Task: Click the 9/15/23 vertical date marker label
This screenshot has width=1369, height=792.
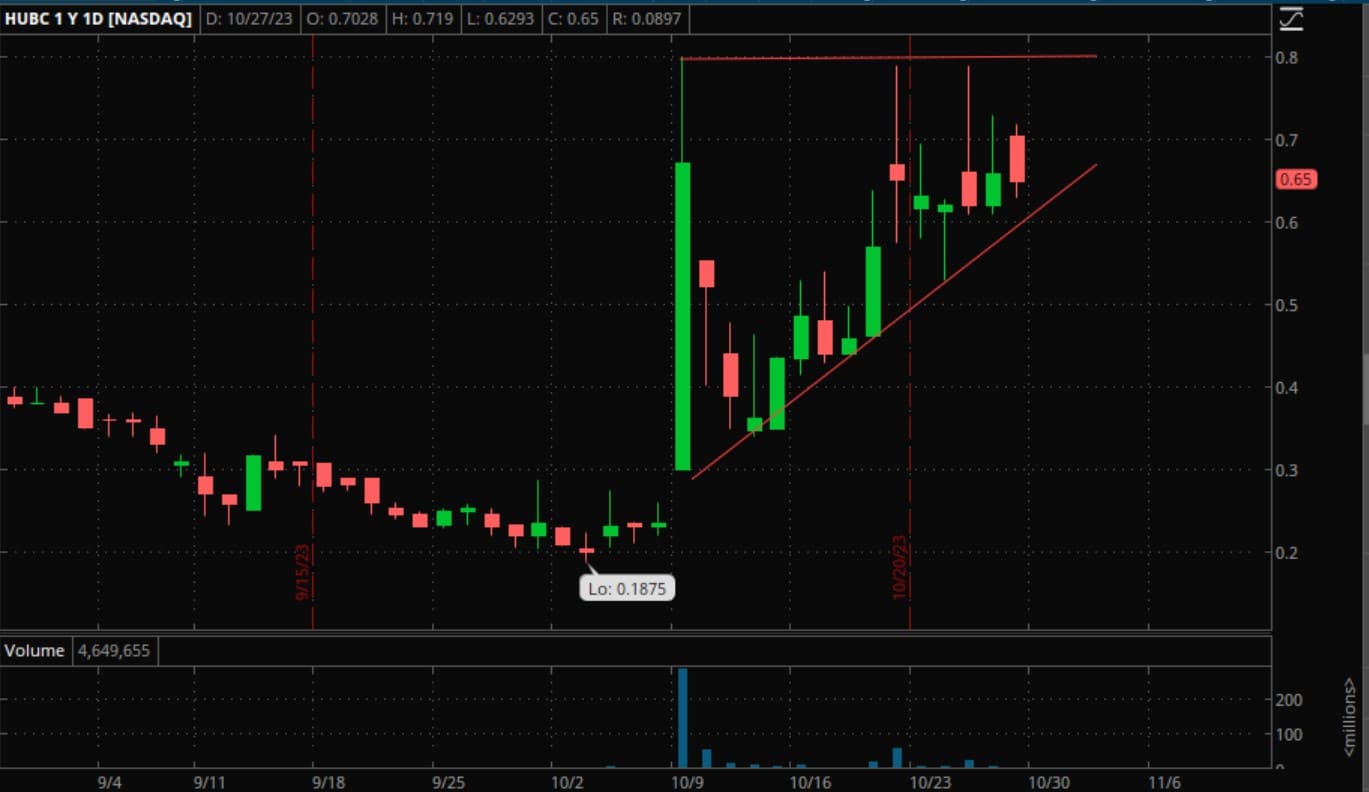Action: [x=303, y=572]
